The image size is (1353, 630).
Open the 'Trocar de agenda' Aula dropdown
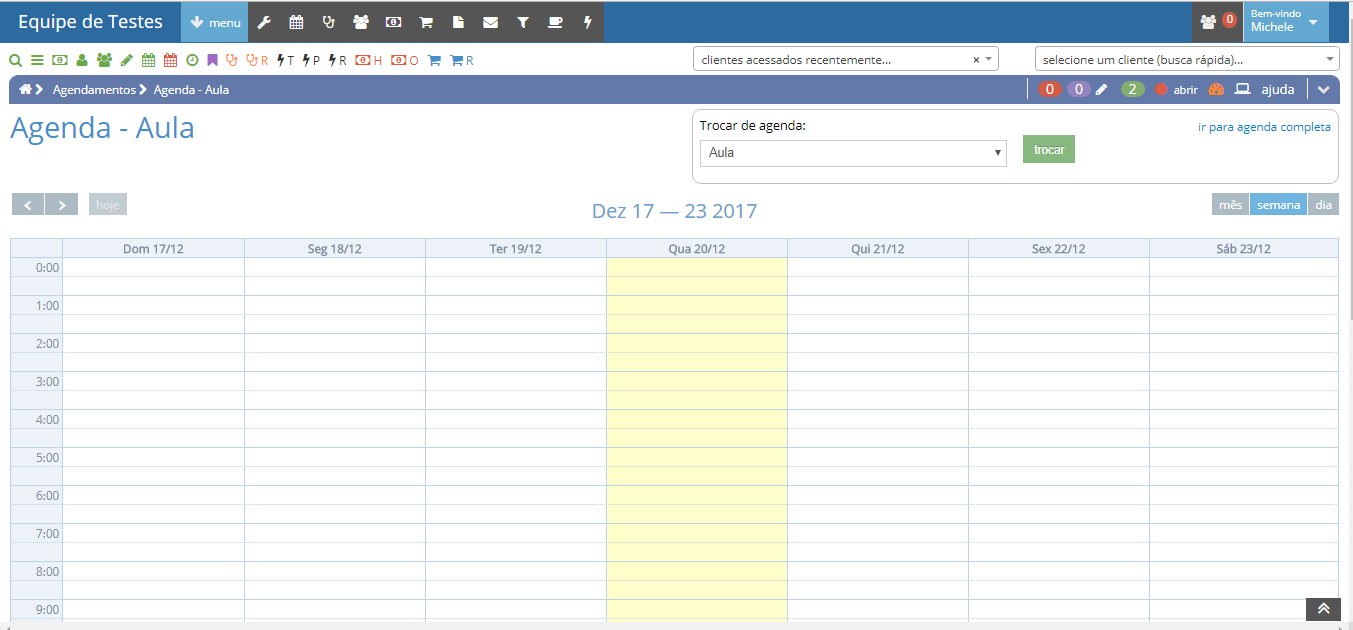tap(852, 153)
